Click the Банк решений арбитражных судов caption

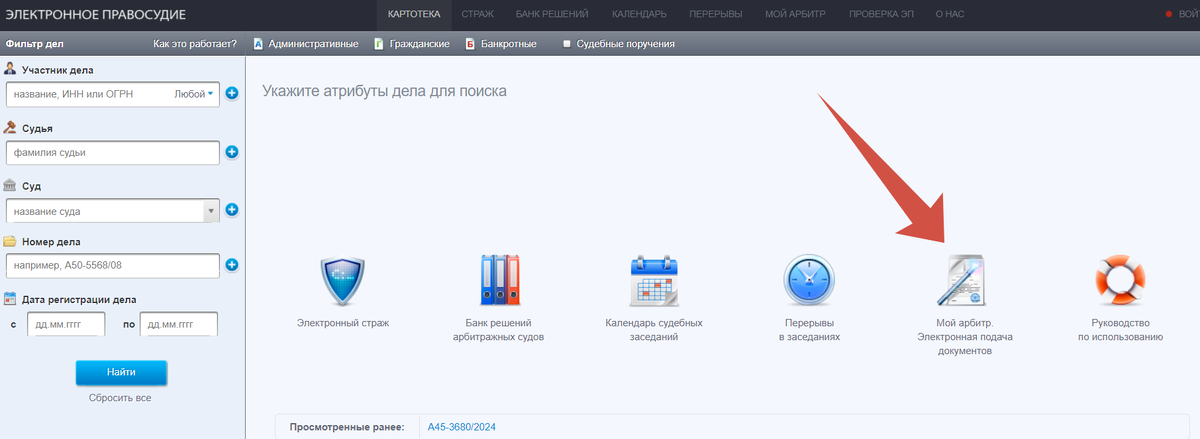(498, 330)
